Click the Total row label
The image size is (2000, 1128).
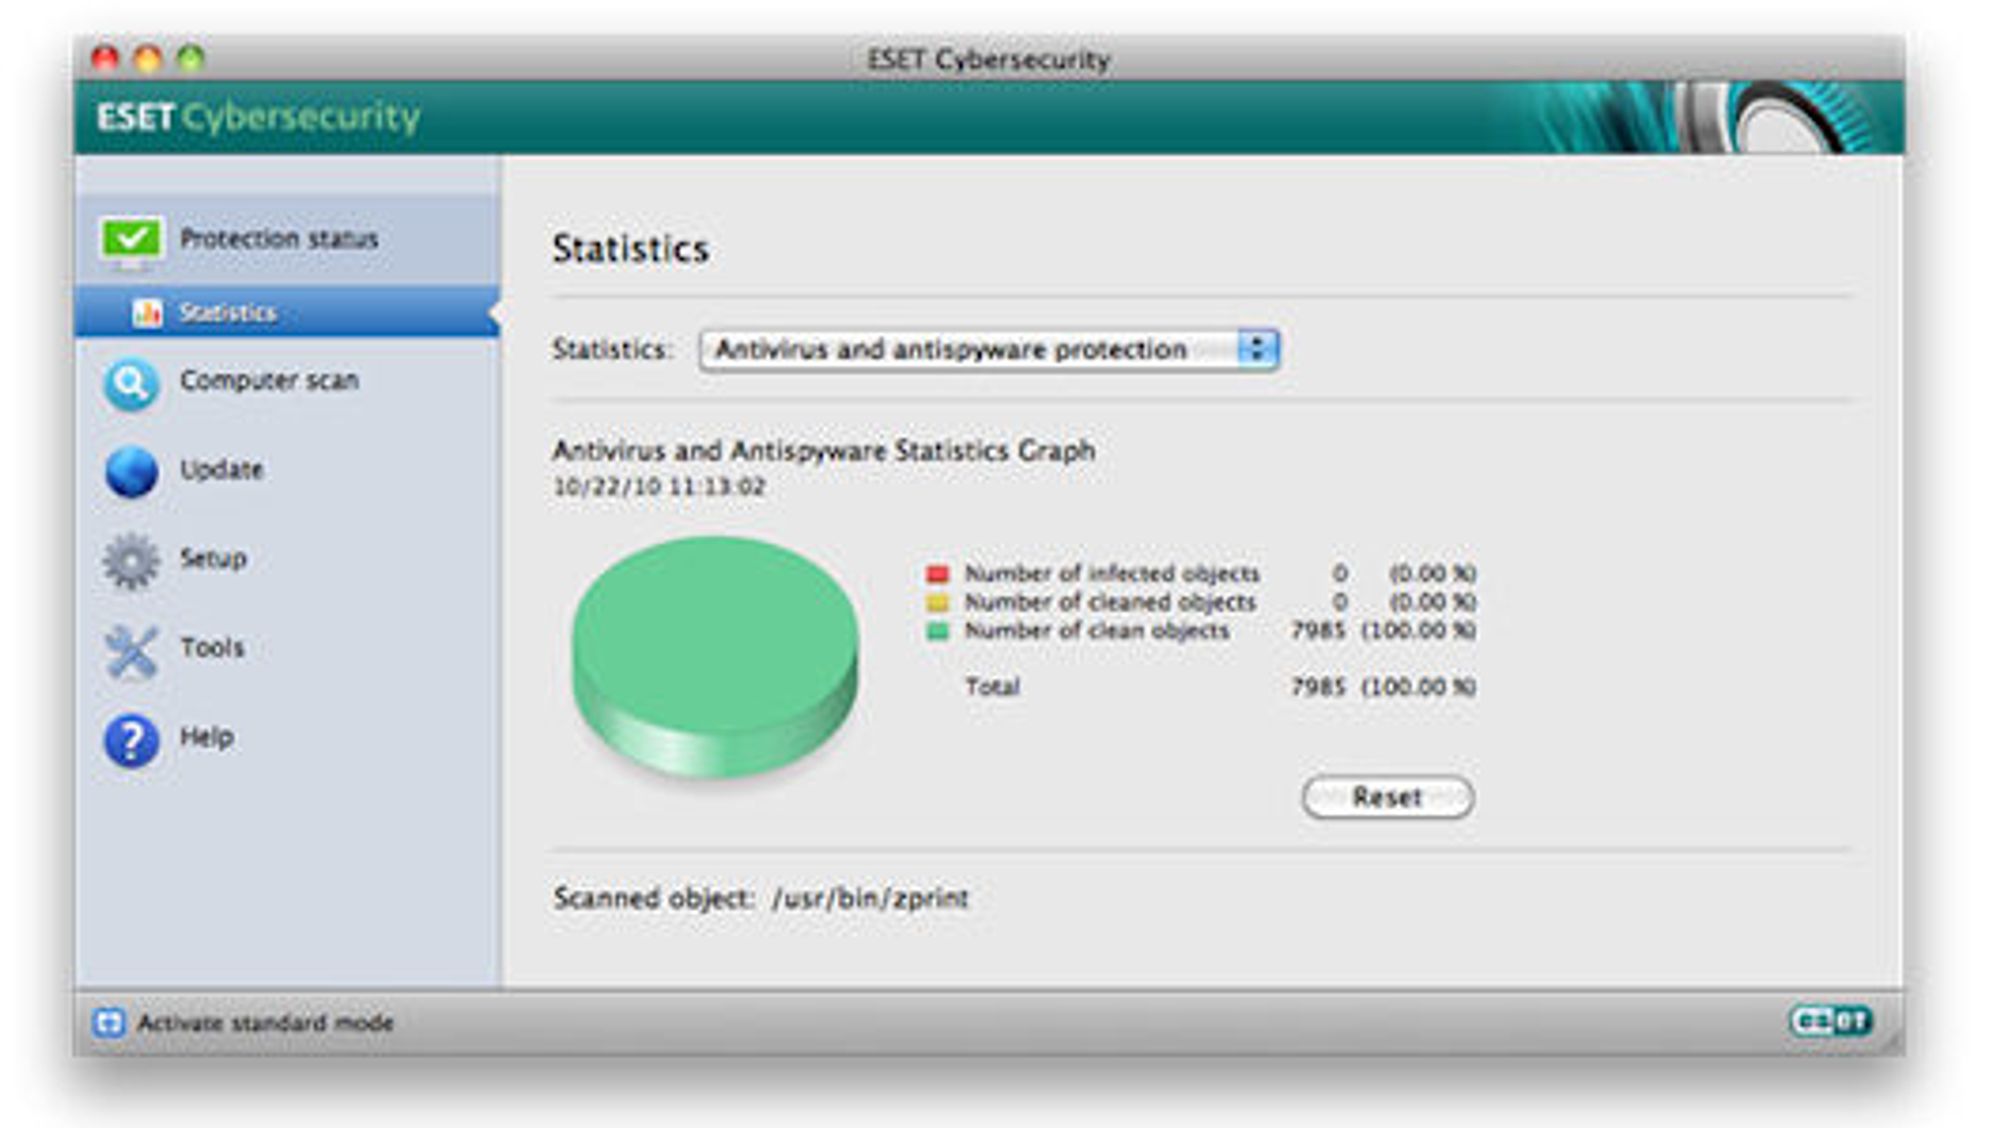coord(992,687)
